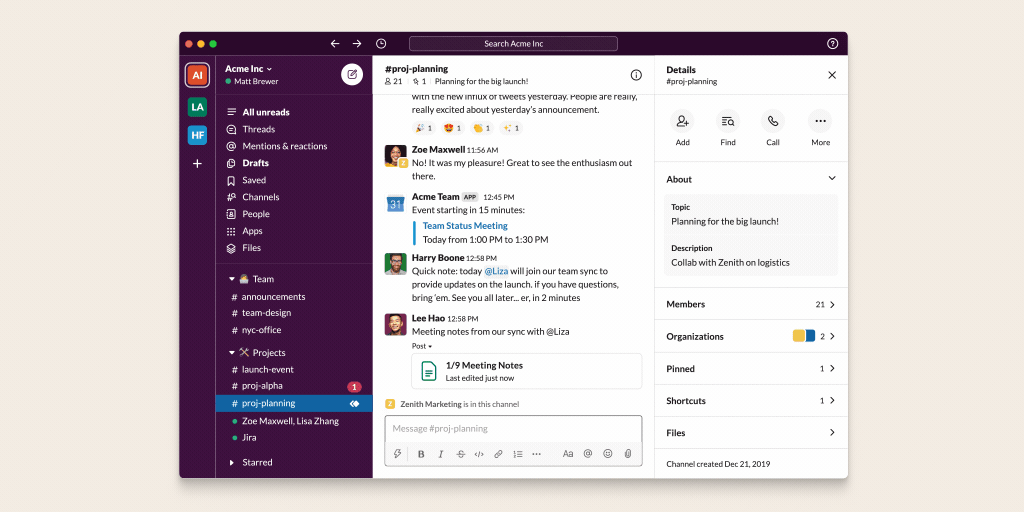This screenshot has height=512, width=1024.
Task: Click the Add people icon in Details
Action: coord(682,121)
